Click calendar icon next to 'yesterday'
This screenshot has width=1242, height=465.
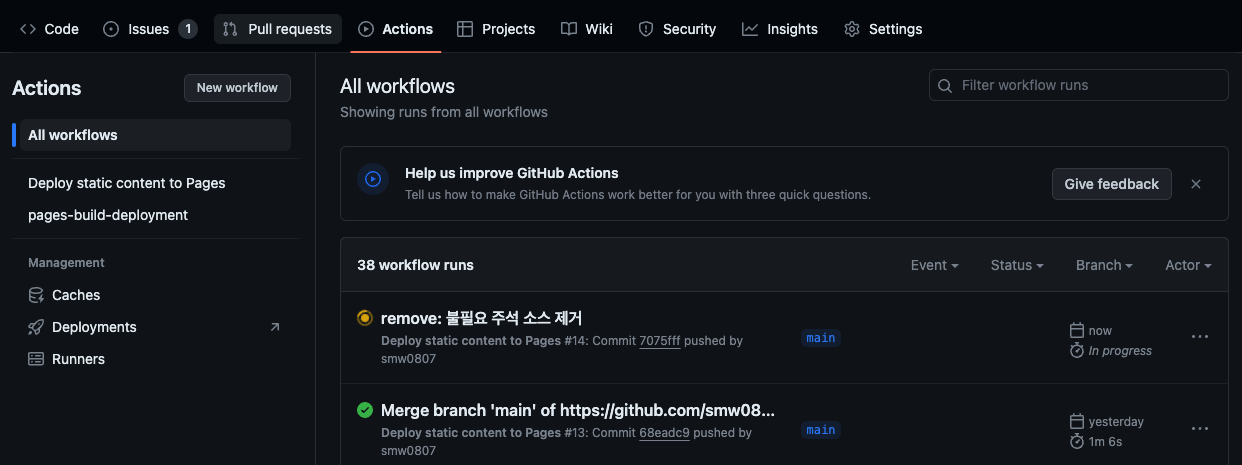[x=1077, y=421]
